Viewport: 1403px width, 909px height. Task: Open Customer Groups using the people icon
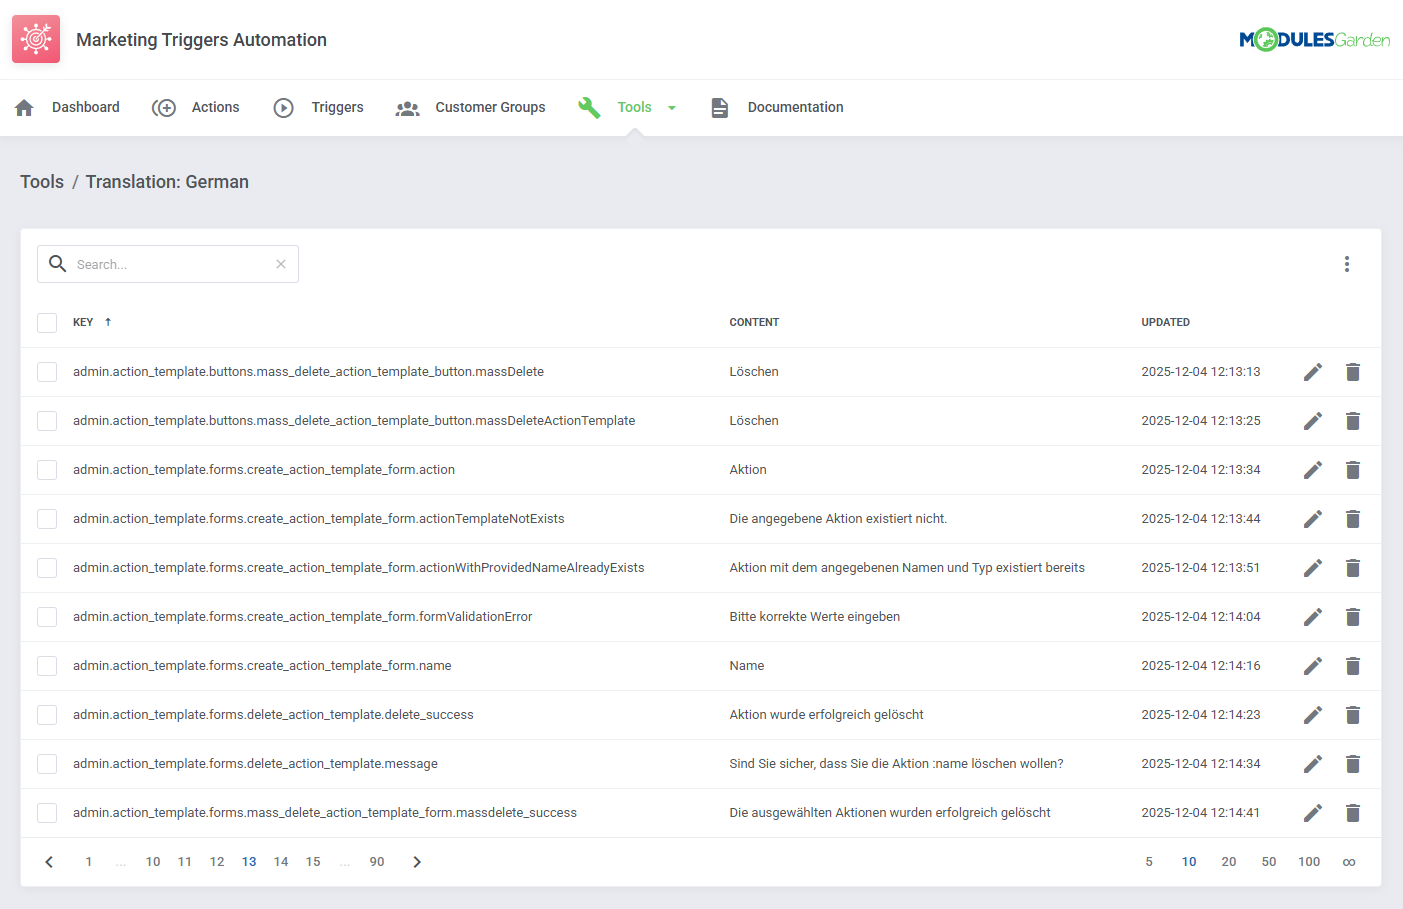pyautogui.click(x=407, y=107)
